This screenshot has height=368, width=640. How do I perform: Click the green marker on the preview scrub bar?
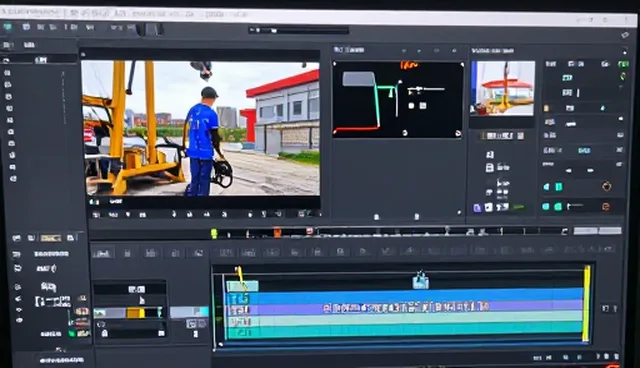tap(214, 233)
